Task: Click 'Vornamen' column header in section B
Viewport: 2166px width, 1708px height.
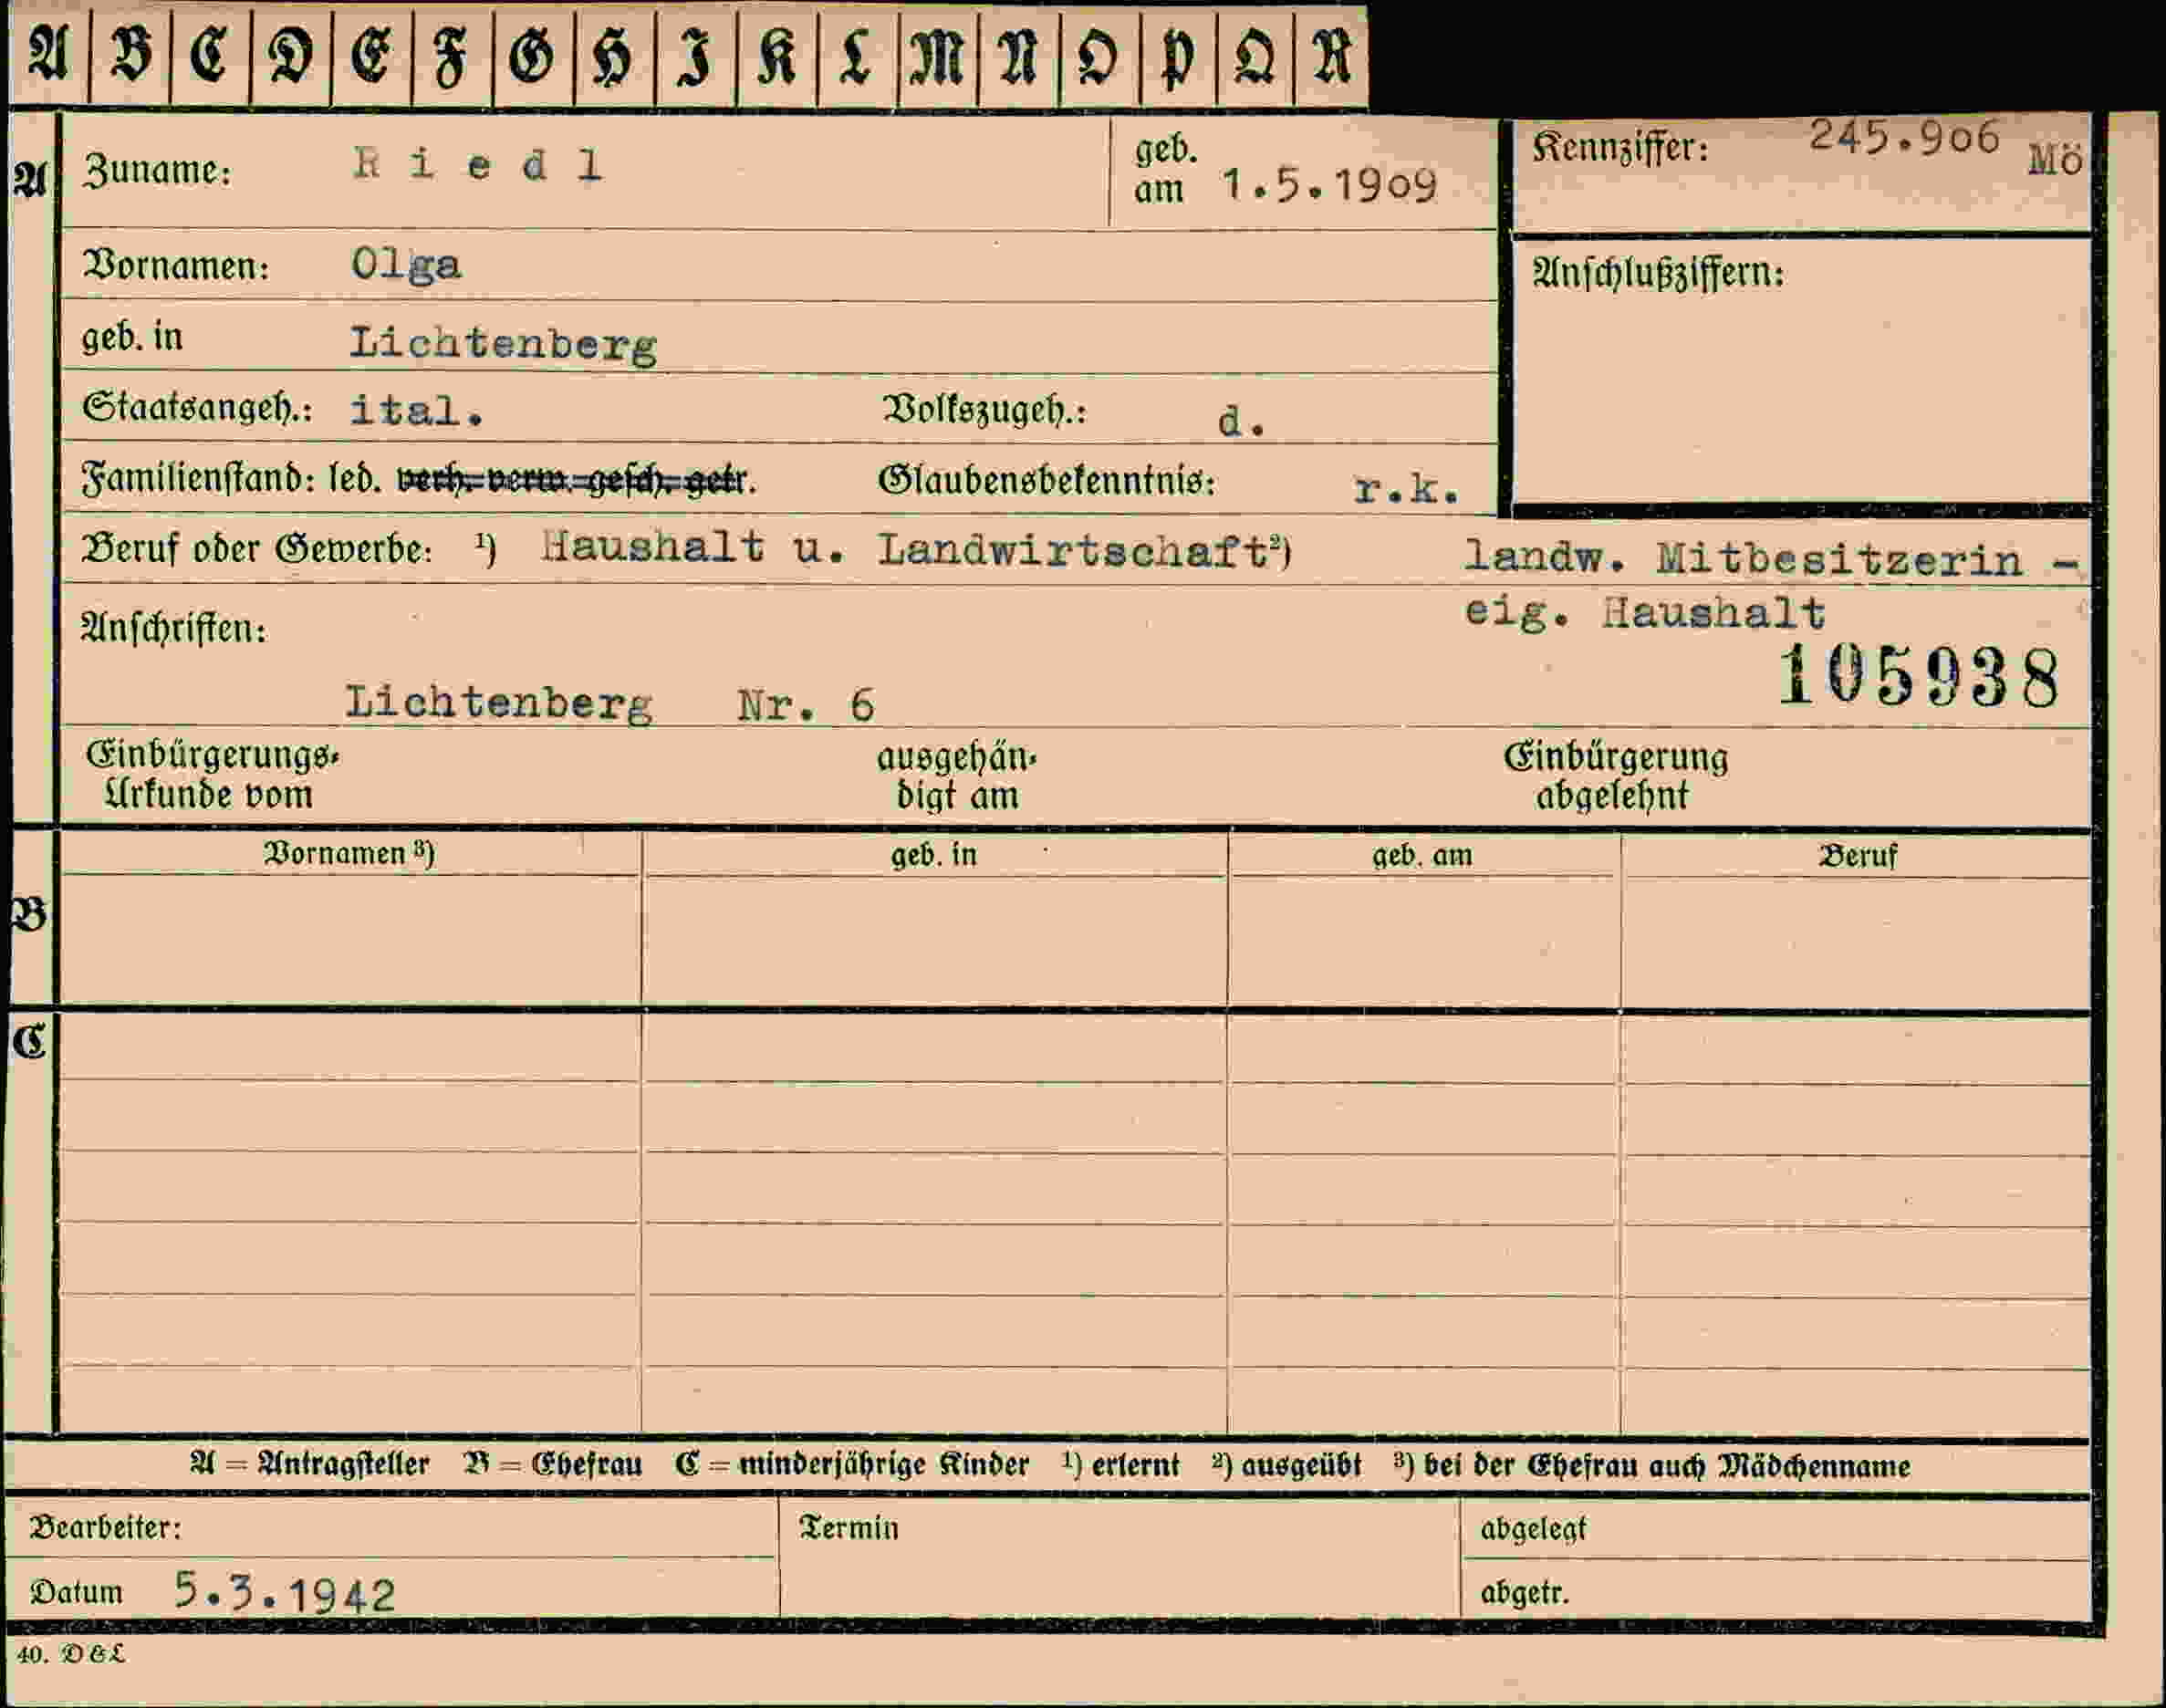Action: (x=349, y=853)
